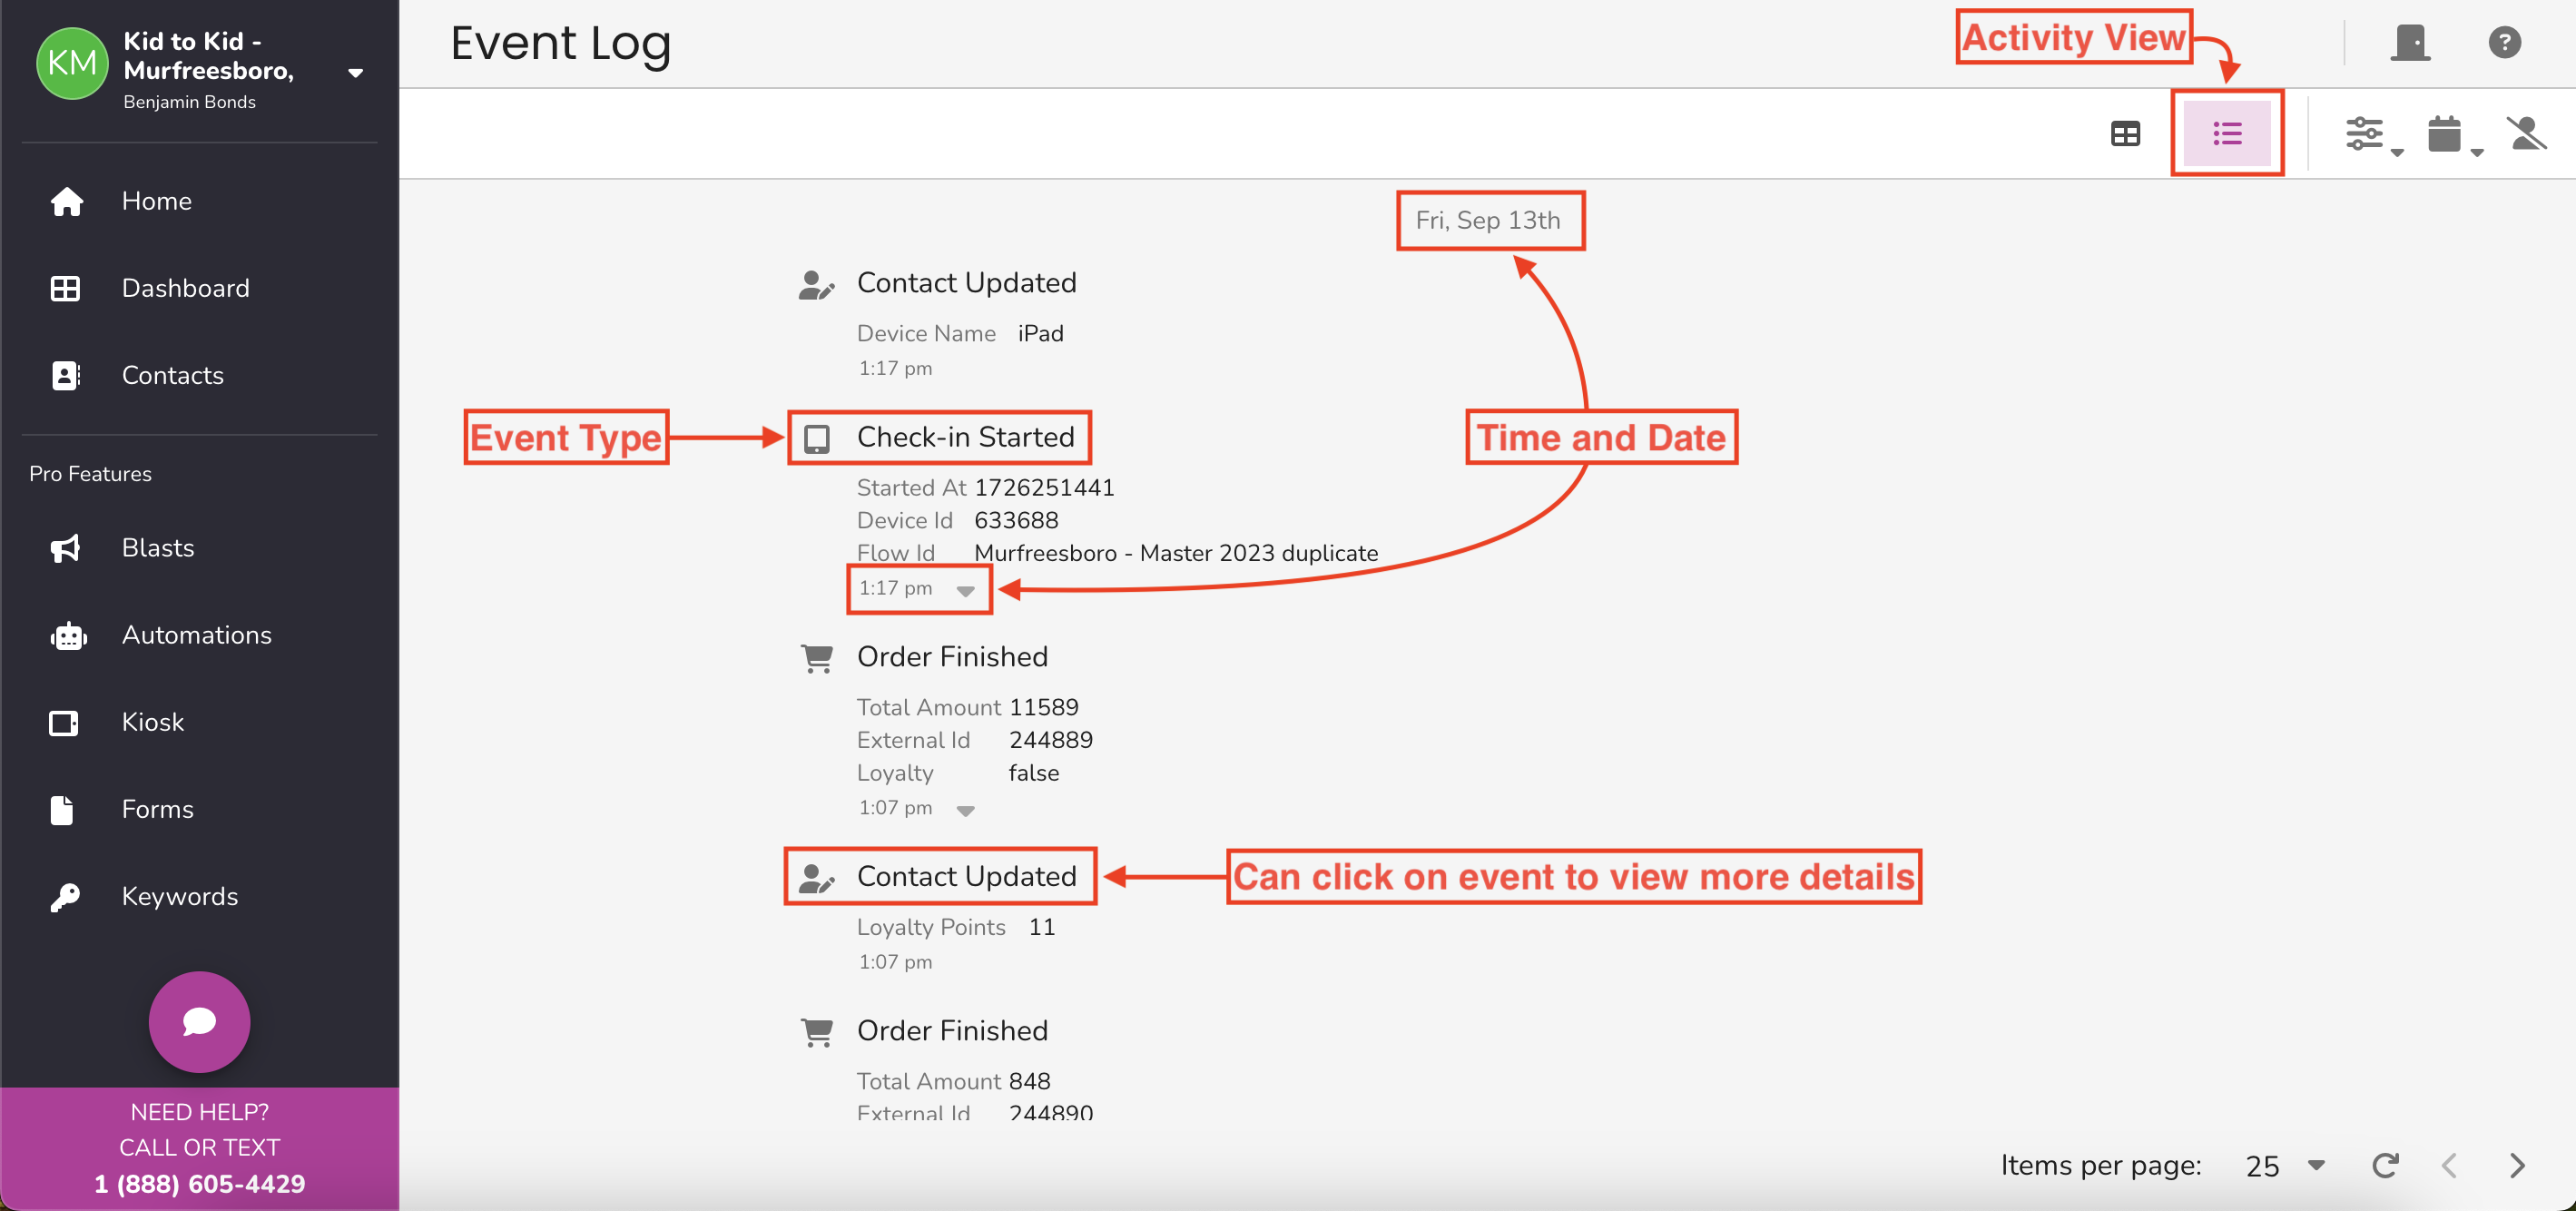Click the person-edit icon beside Loyalty Points event
Viewport: 2576px width, 1211px height.
tap(816, 878)
